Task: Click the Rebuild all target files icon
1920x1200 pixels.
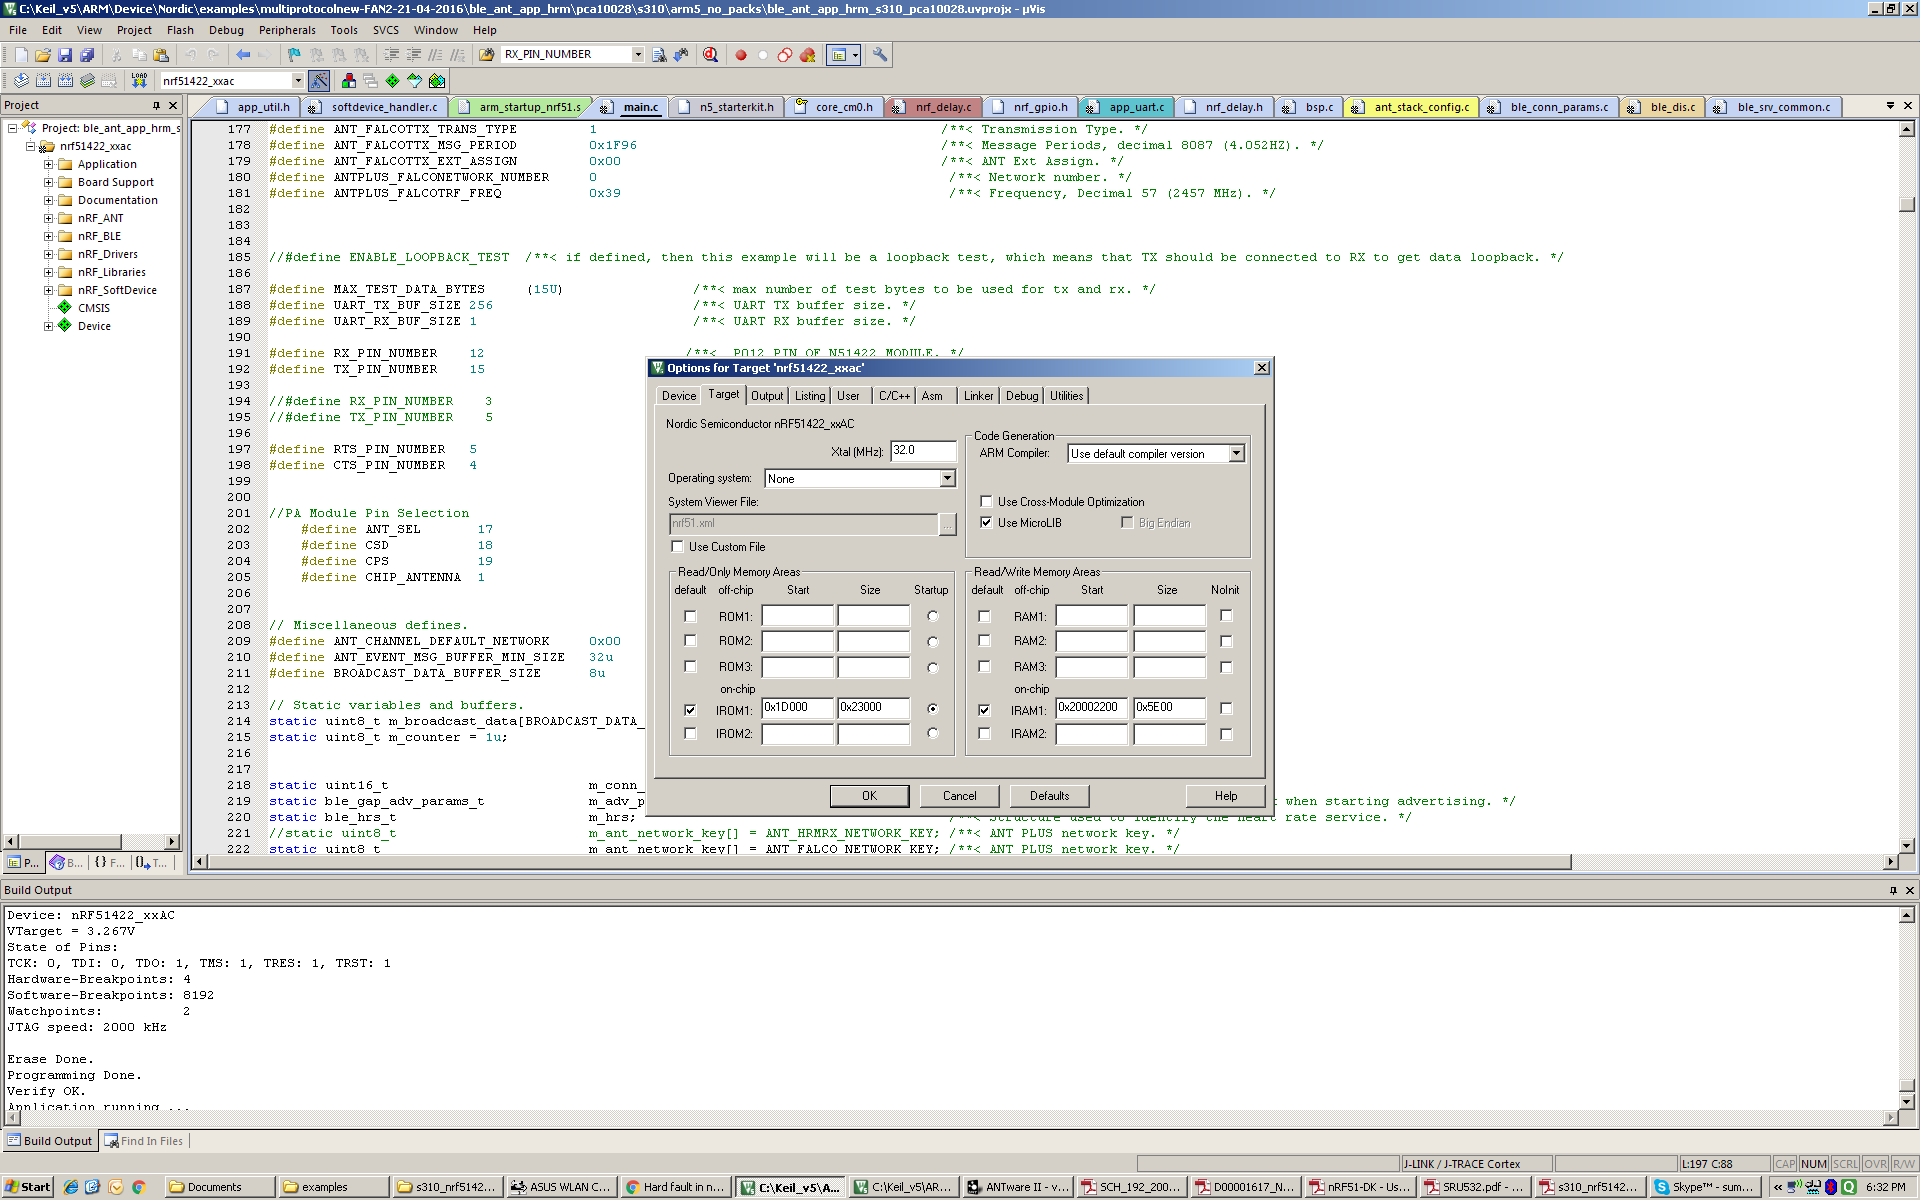Action: point(65,81)
